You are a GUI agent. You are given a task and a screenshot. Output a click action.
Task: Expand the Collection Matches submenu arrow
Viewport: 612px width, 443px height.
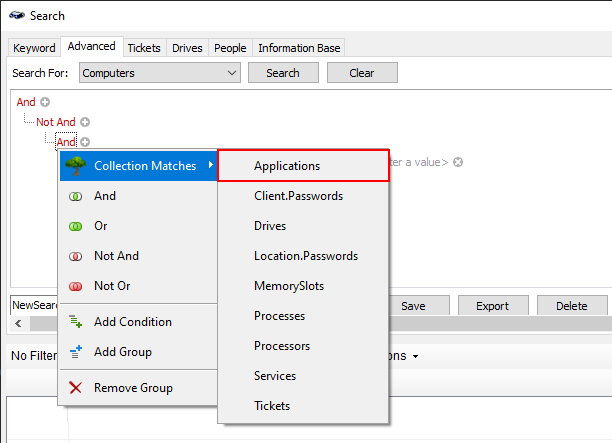210,166
